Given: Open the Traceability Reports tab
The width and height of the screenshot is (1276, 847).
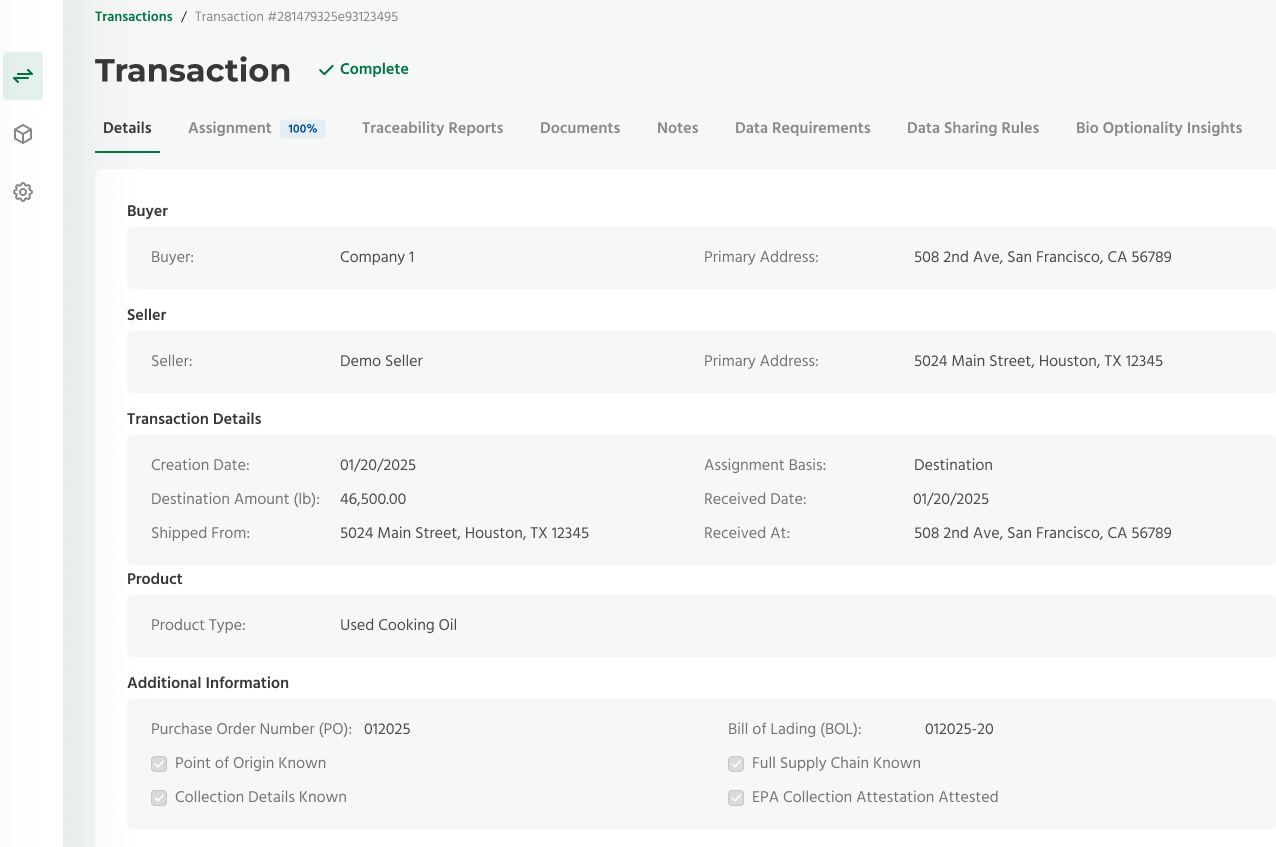Looking at the screenshot, I should (432, 128).
